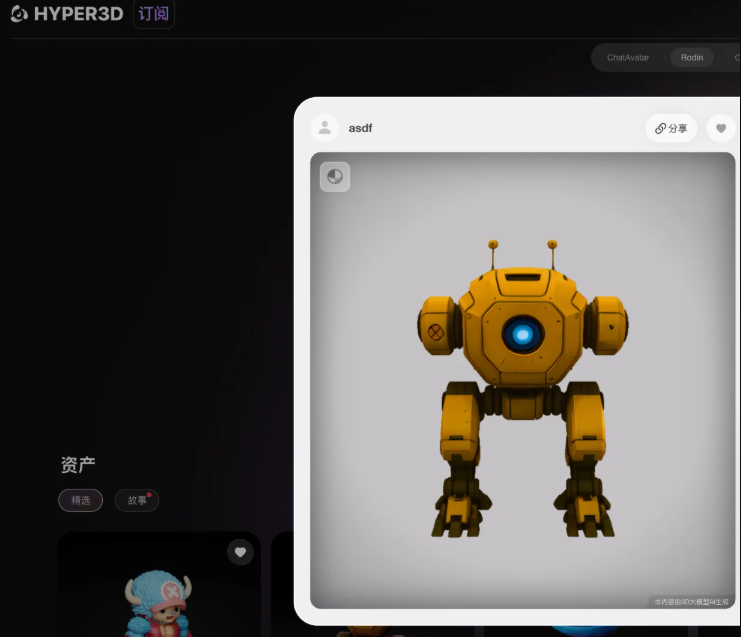Select the 精选 featured filter
Image resolution: width=741 pixels, height=637 pixels.
coord(80,500)
